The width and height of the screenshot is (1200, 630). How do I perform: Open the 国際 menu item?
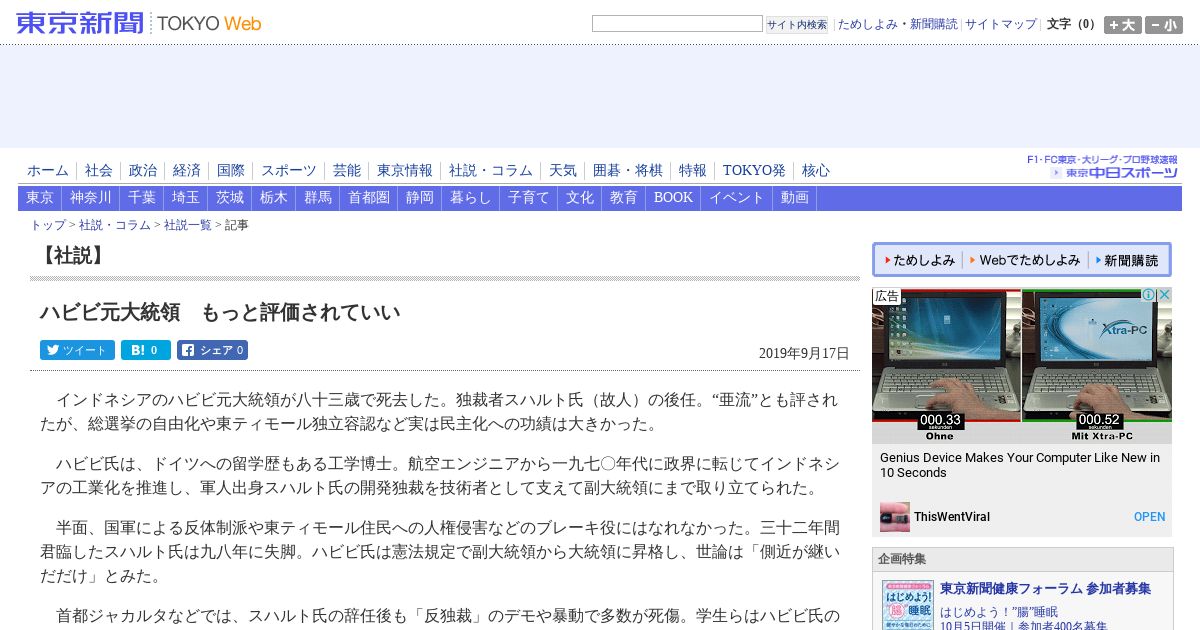pyautogui.click(x=231, y=171)
